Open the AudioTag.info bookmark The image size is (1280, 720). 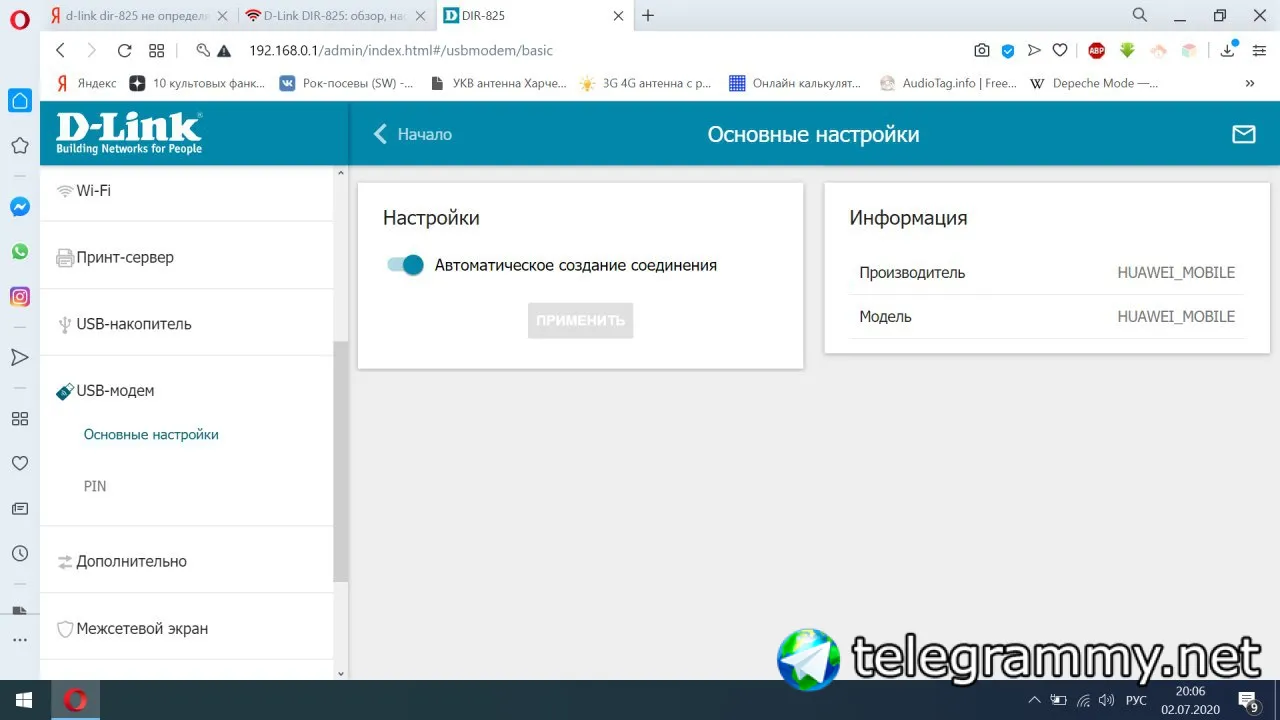pyautogui.click(x=948, y=84)
